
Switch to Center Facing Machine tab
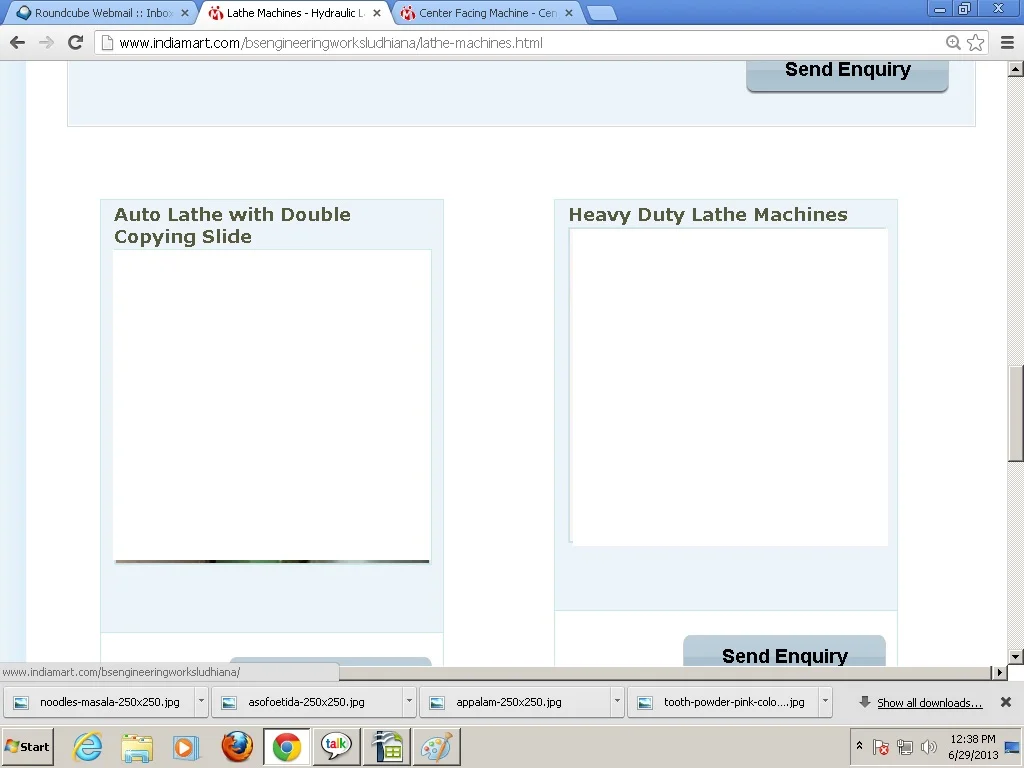[x=487, y=13]
